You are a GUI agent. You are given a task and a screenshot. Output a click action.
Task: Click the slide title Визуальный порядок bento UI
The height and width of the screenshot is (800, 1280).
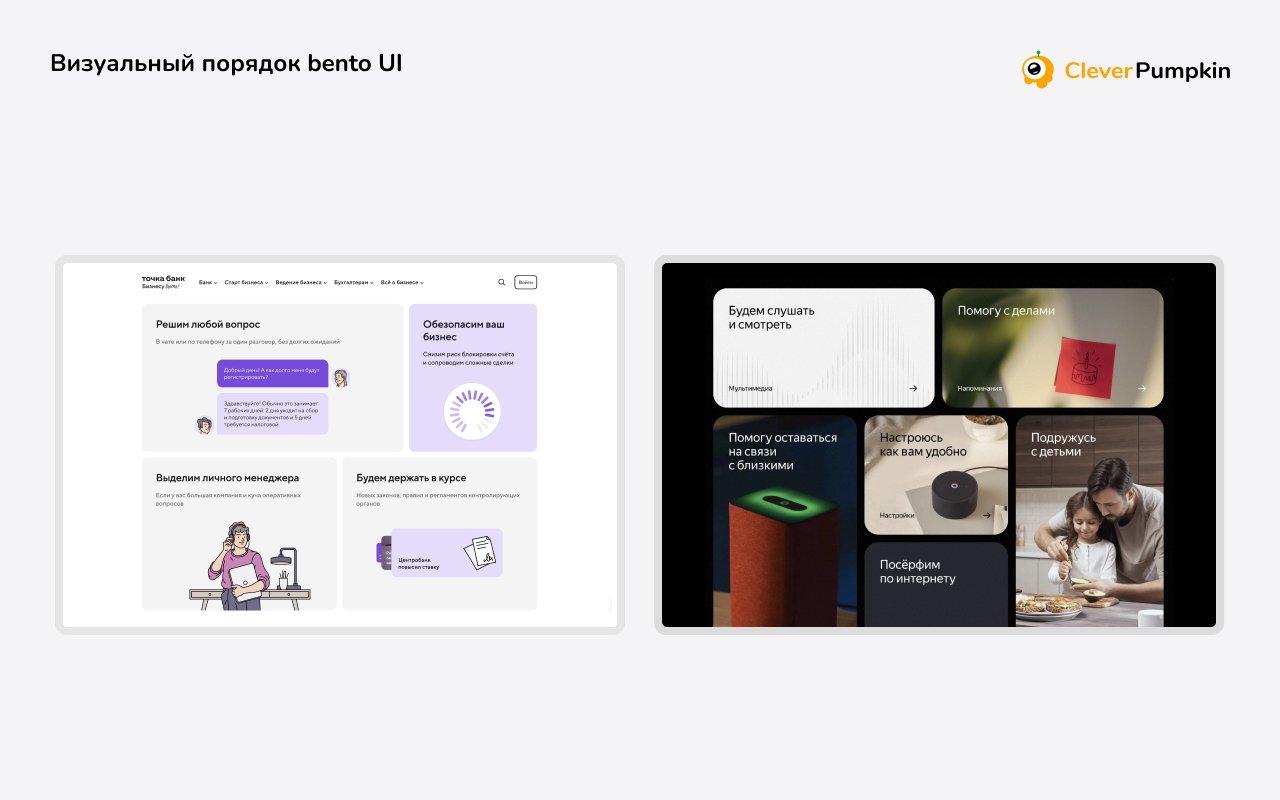click(x=226, y=63)
